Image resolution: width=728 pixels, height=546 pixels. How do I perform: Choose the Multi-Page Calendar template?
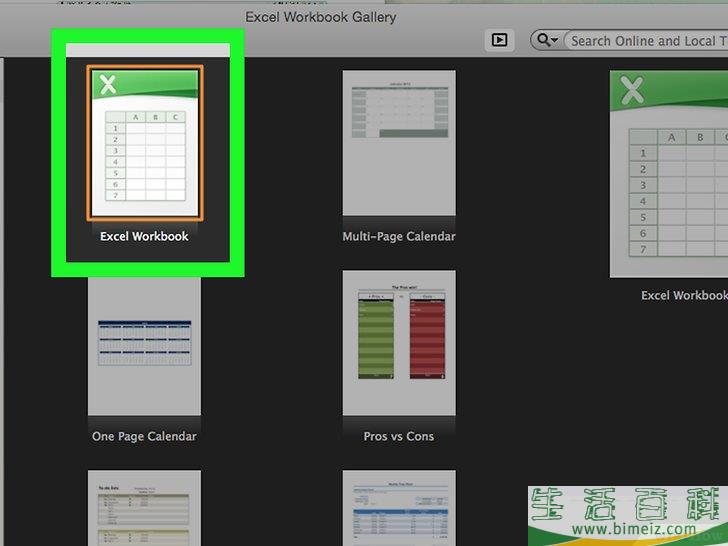399,143
